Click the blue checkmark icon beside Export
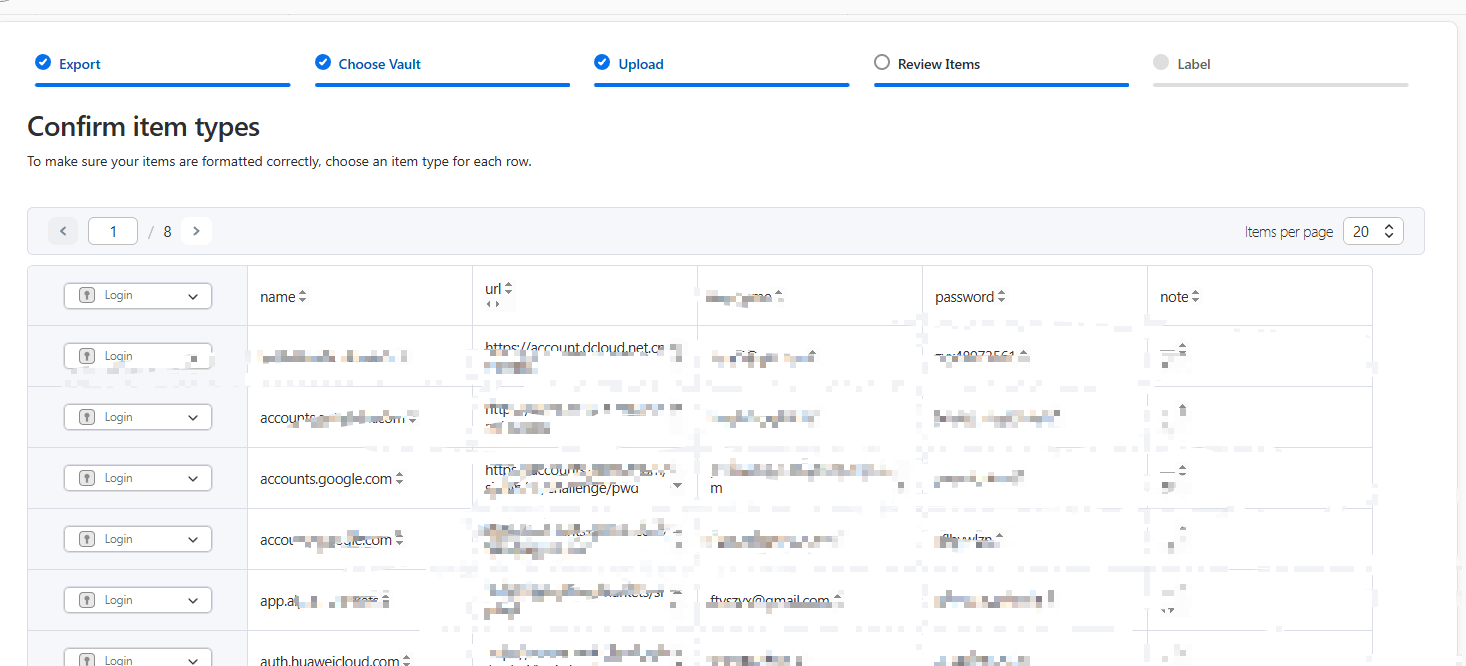1466x666 pixels. click(43, 63)
